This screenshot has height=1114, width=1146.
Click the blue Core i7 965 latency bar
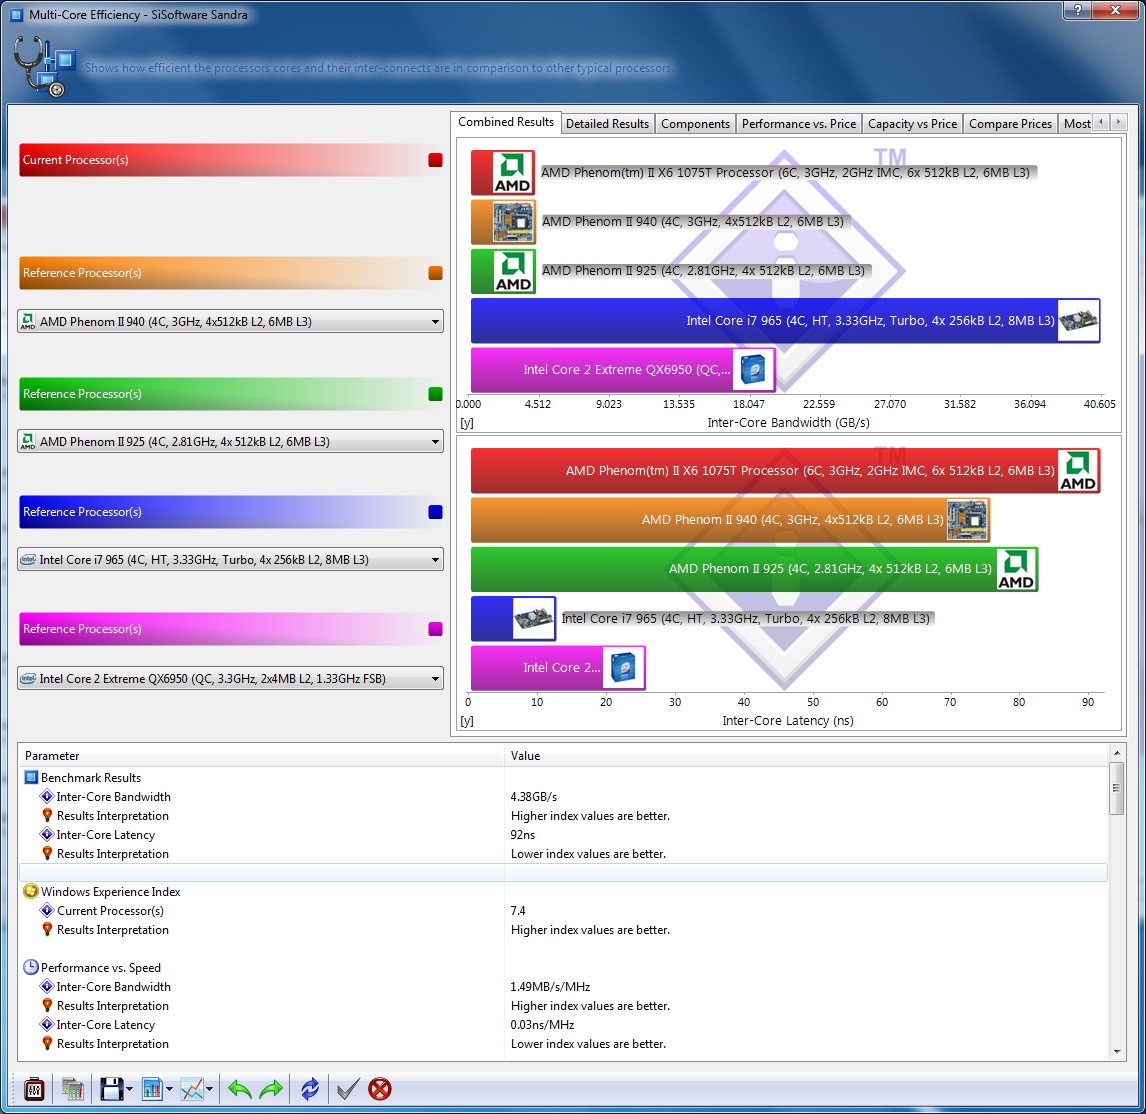tap(513, 618)
